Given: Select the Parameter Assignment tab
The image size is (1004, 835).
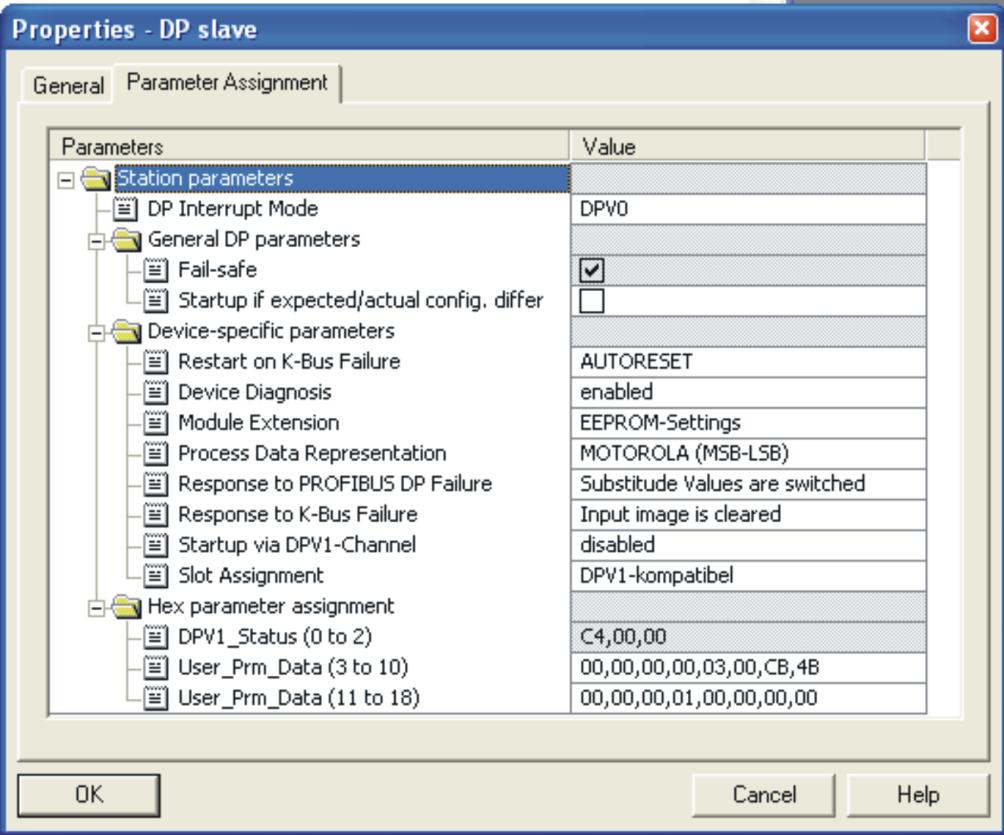Looking at the screenshot, I should click(x=227, y=83).
